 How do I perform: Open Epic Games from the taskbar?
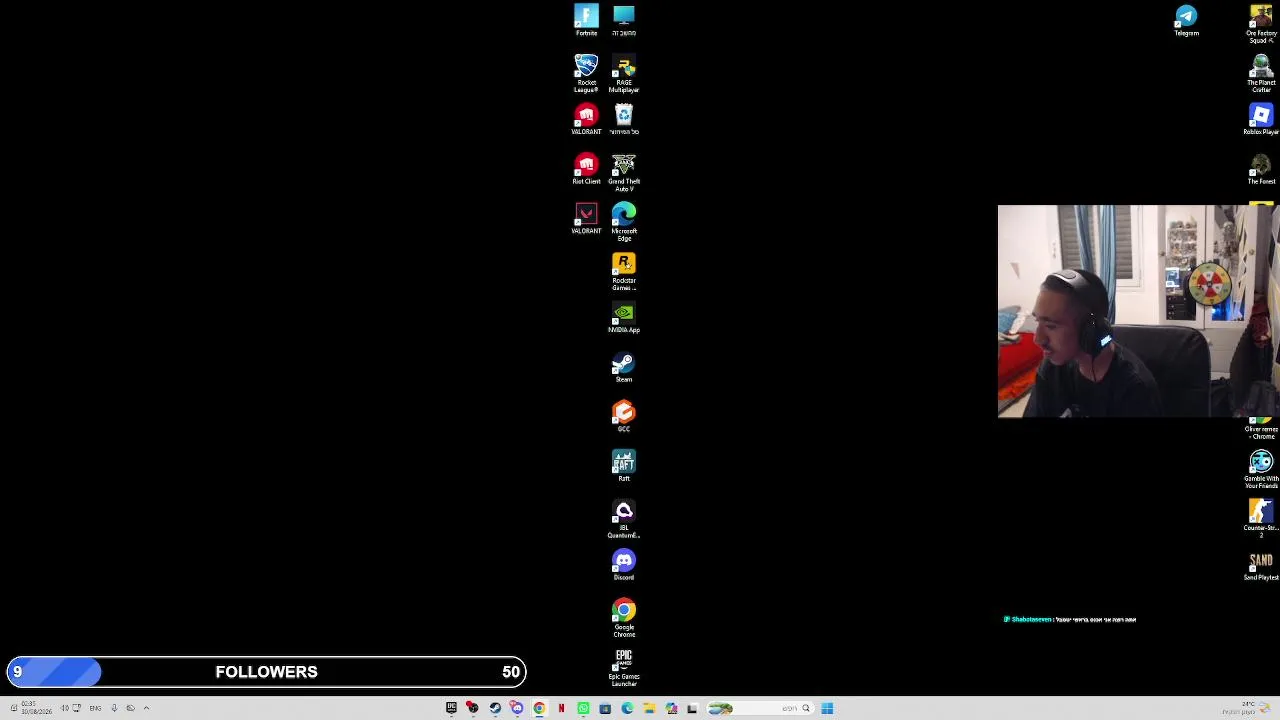pos(451,708)
